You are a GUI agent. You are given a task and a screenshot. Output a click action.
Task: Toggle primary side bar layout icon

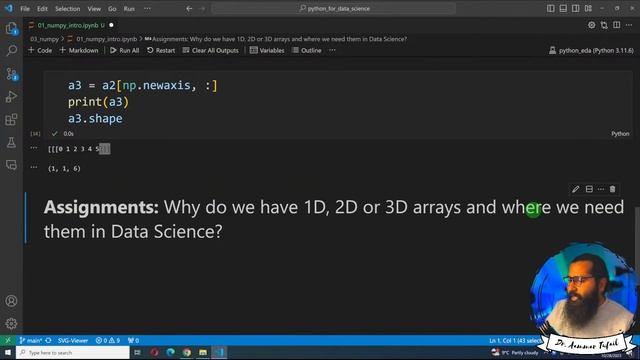[x=551, y=8]
